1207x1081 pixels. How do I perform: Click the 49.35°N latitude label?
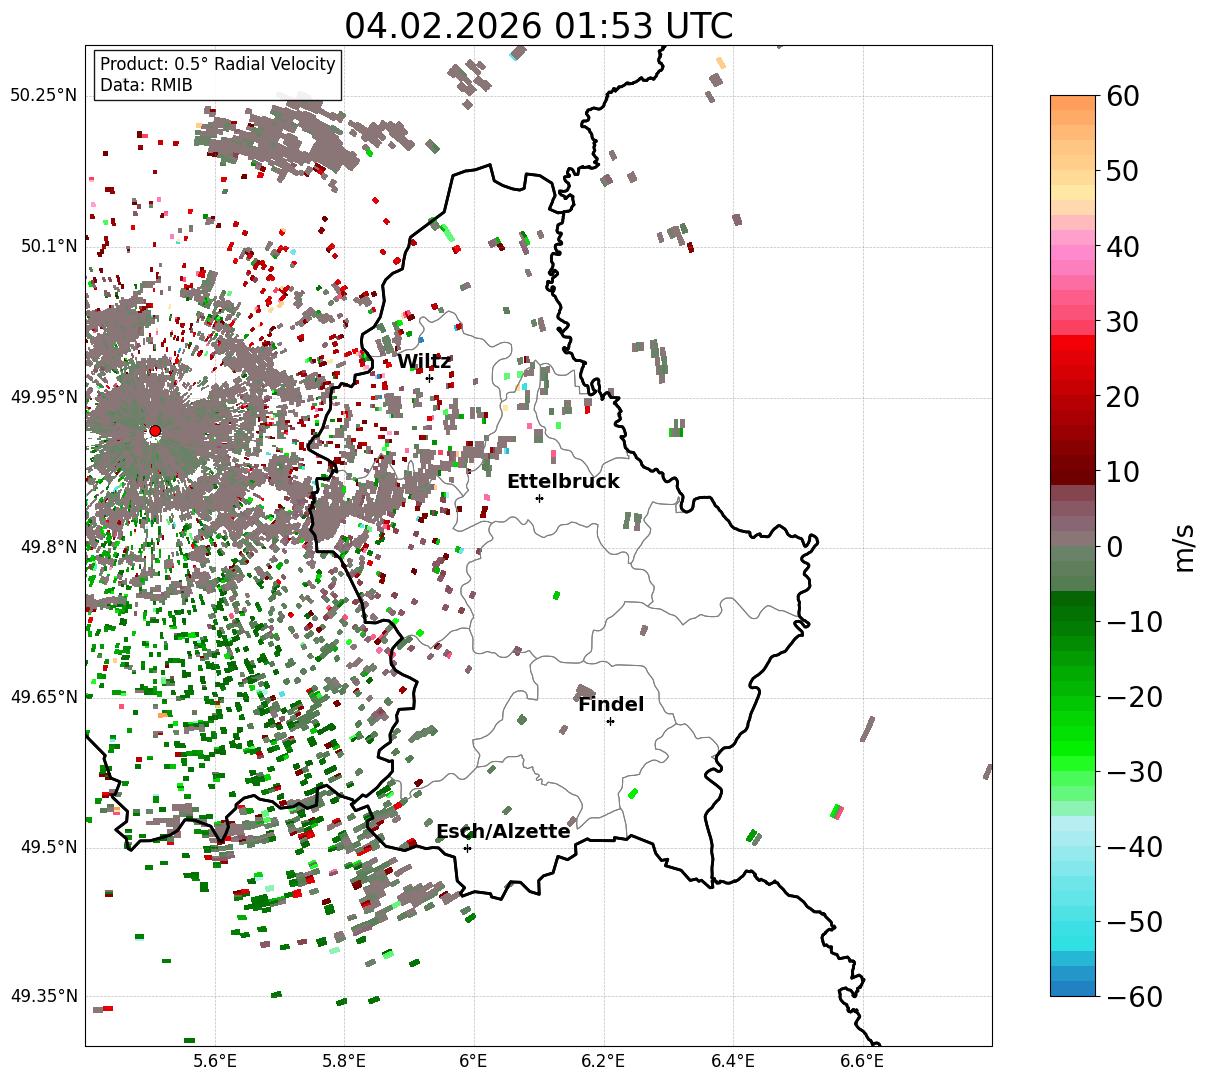click(44, 996)
